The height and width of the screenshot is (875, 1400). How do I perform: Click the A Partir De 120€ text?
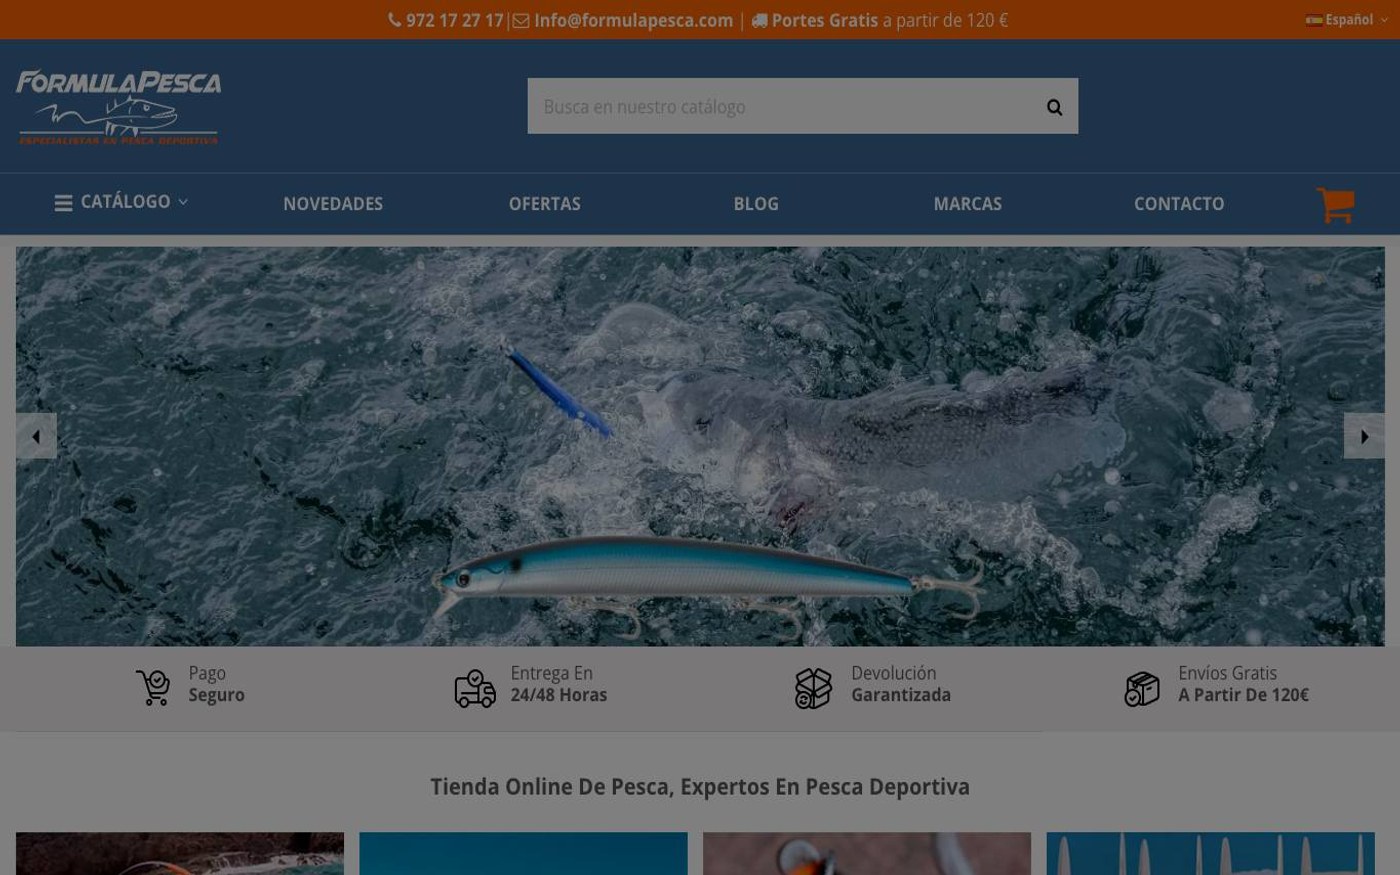[1243, 695]
